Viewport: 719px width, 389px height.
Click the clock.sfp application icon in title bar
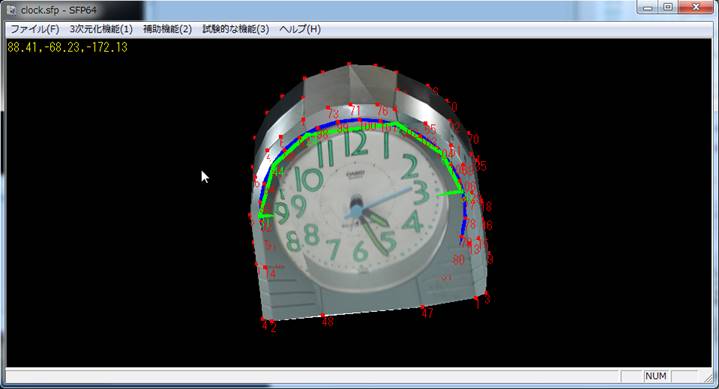11,10
